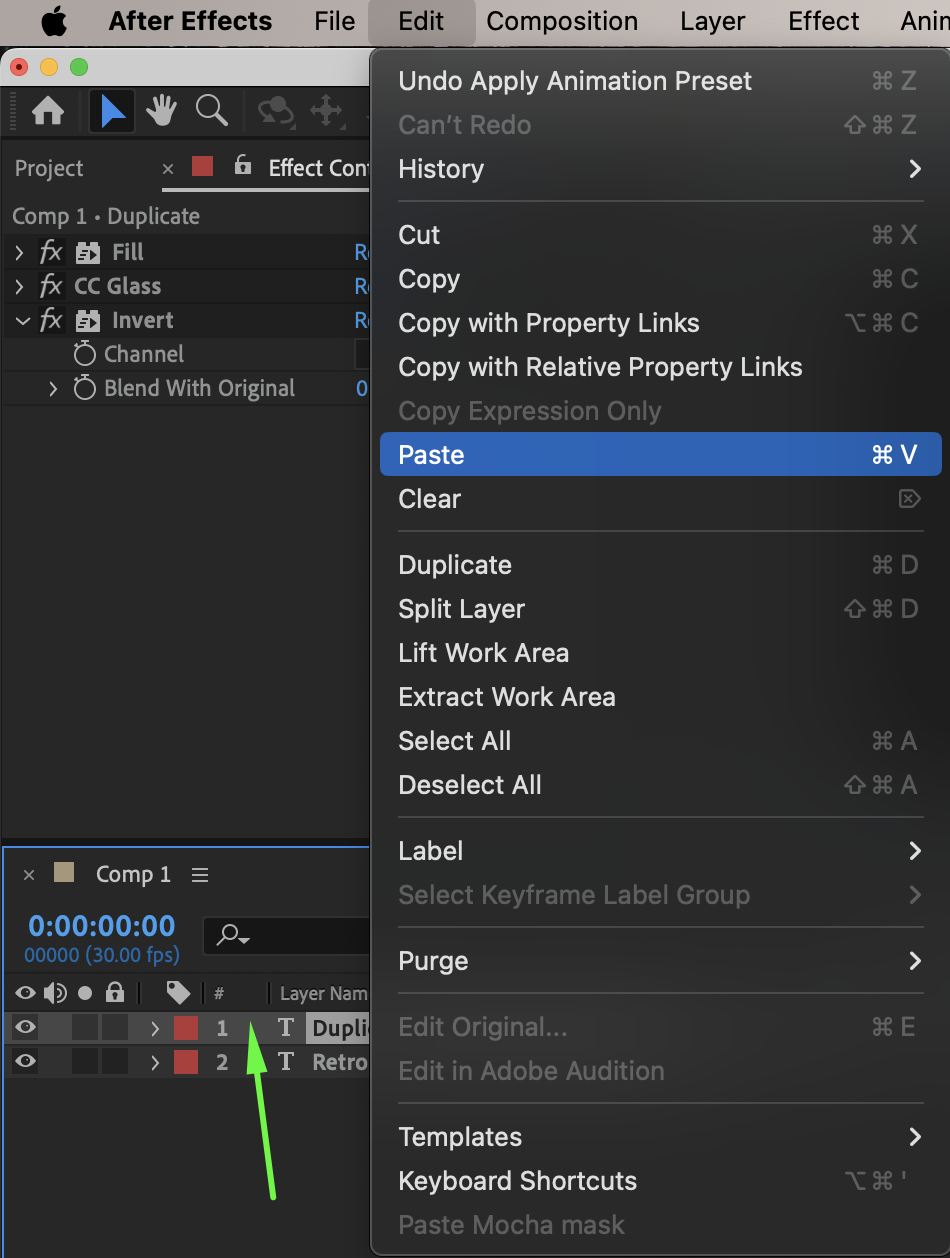
Task: Hide the Retro layer 2 eye icon
Action: [x=25, y=1061]
